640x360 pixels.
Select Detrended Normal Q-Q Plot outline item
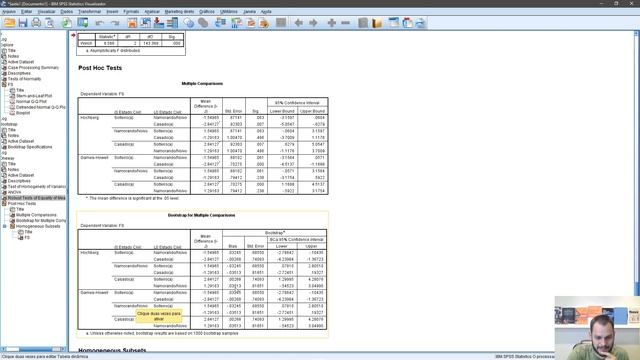41,107
